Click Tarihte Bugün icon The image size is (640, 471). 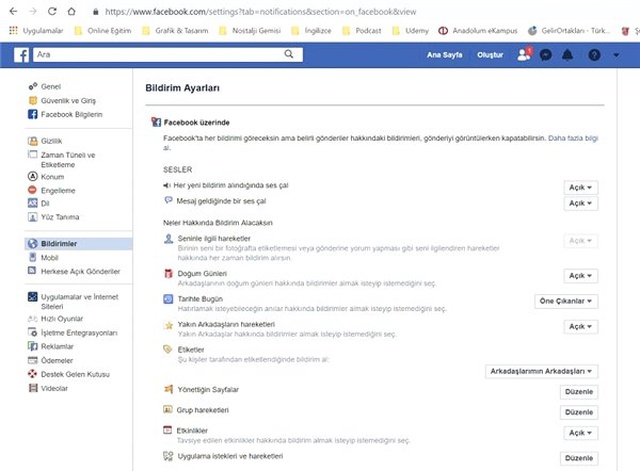[168, 299]
